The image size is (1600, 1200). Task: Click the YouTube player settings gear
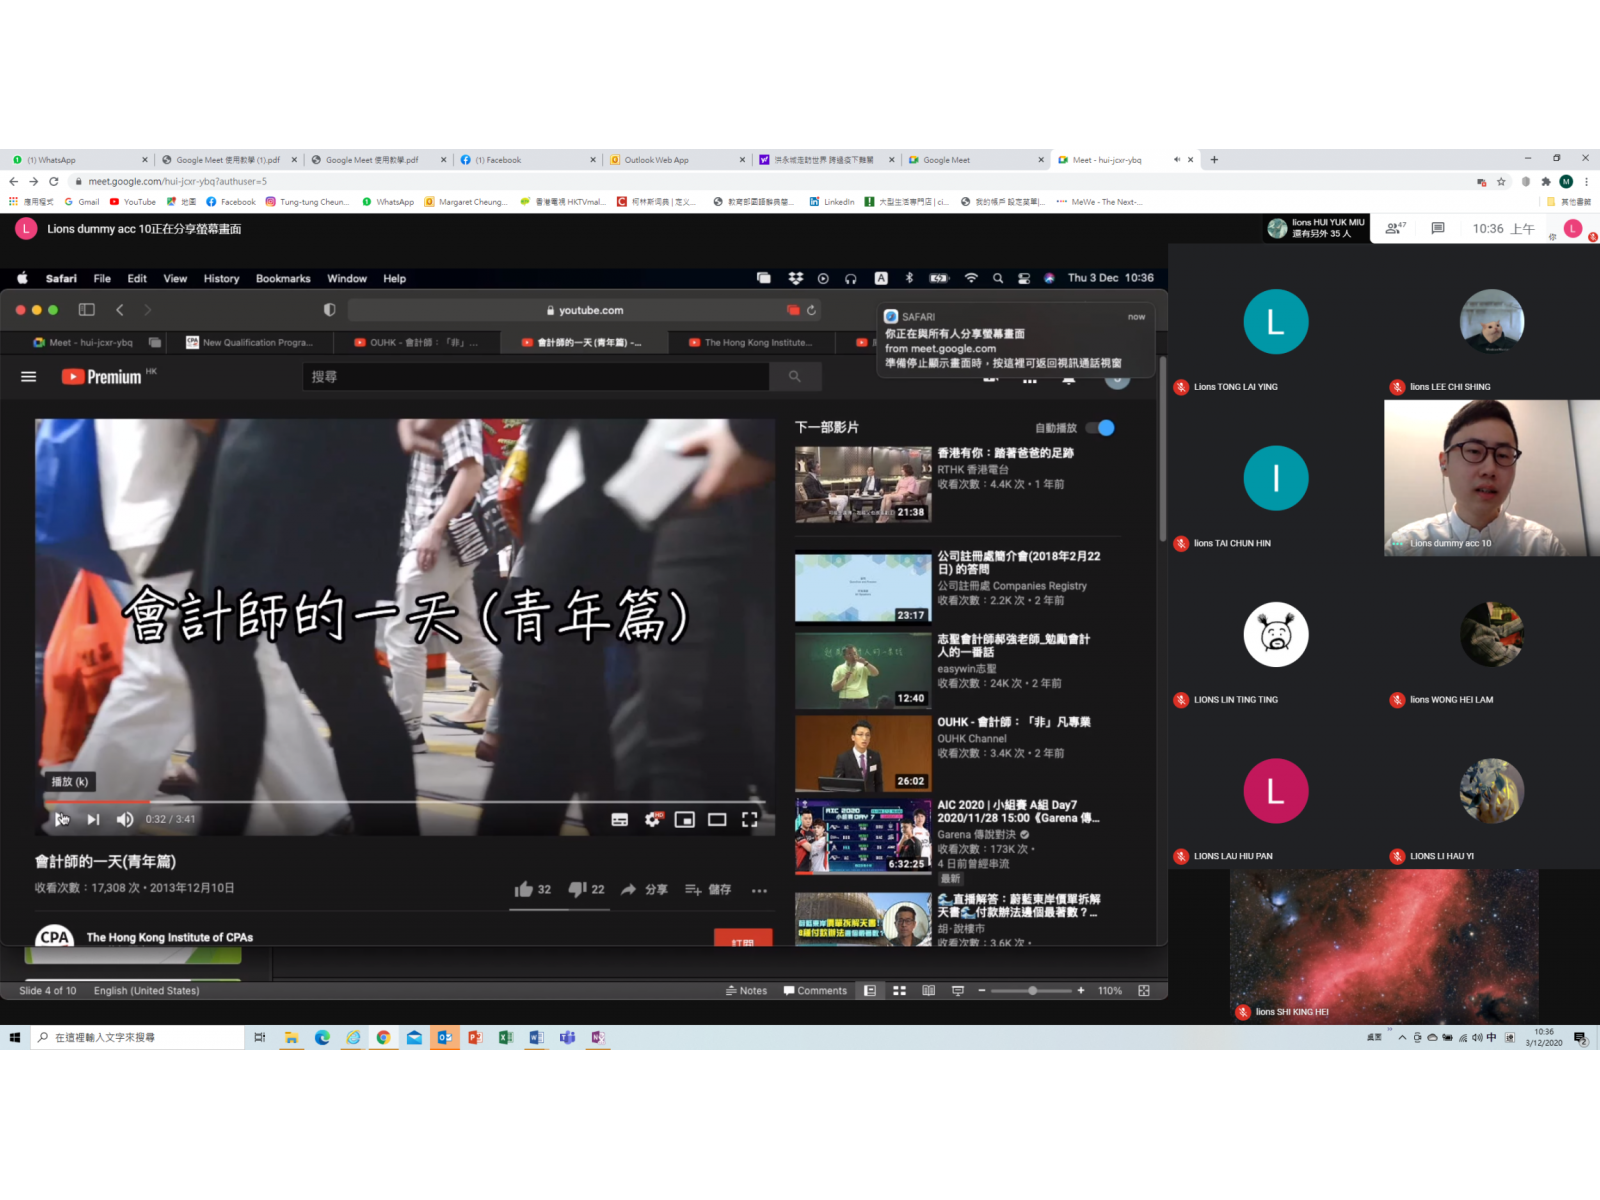click(652, 819)
